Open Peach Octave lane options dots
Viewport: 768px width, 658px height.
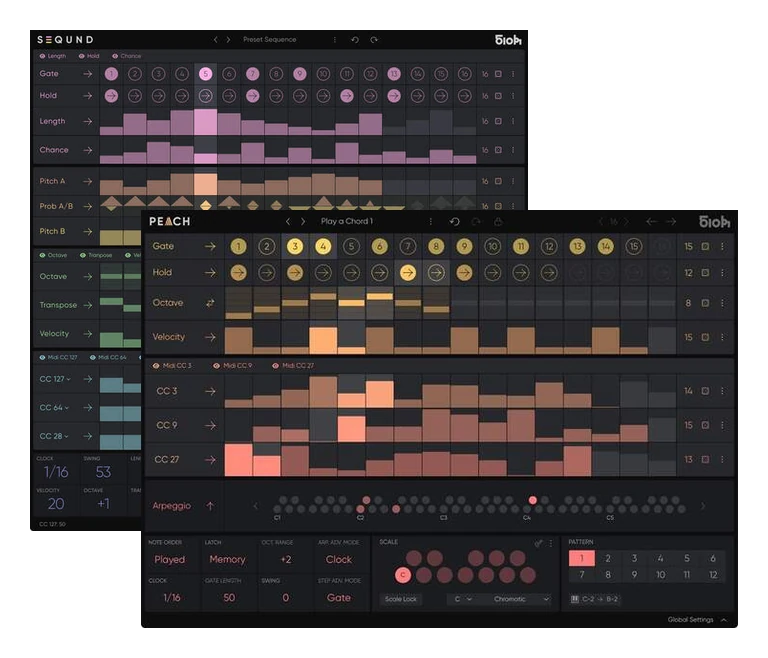(722, 303)
